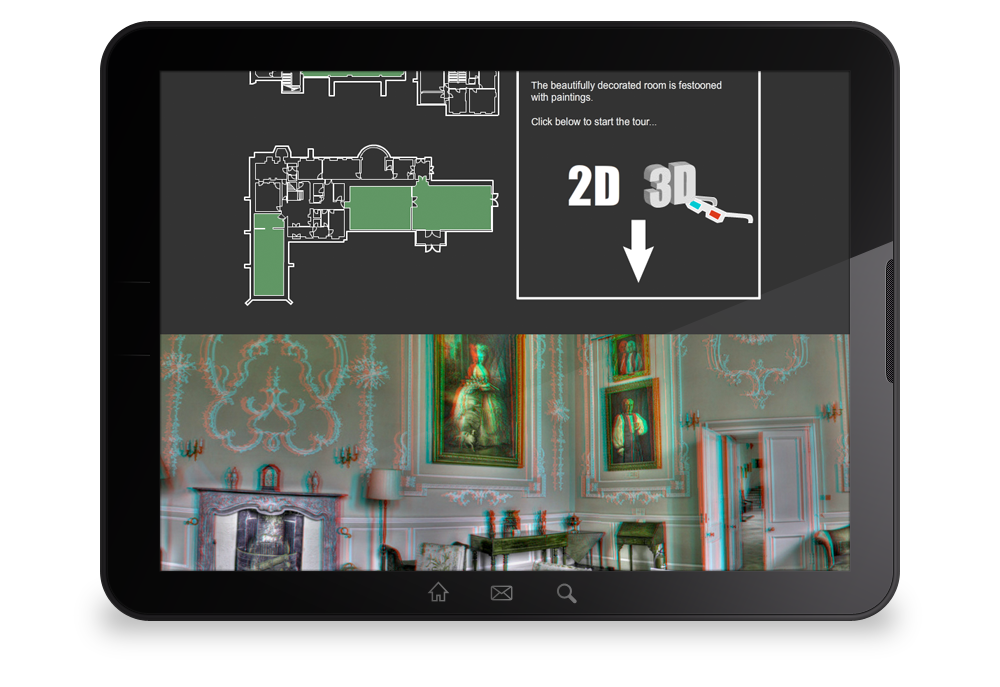Click the white down arrow below 2D
The height and width of the screenshot is (687, 1000).
click(638, 251)
